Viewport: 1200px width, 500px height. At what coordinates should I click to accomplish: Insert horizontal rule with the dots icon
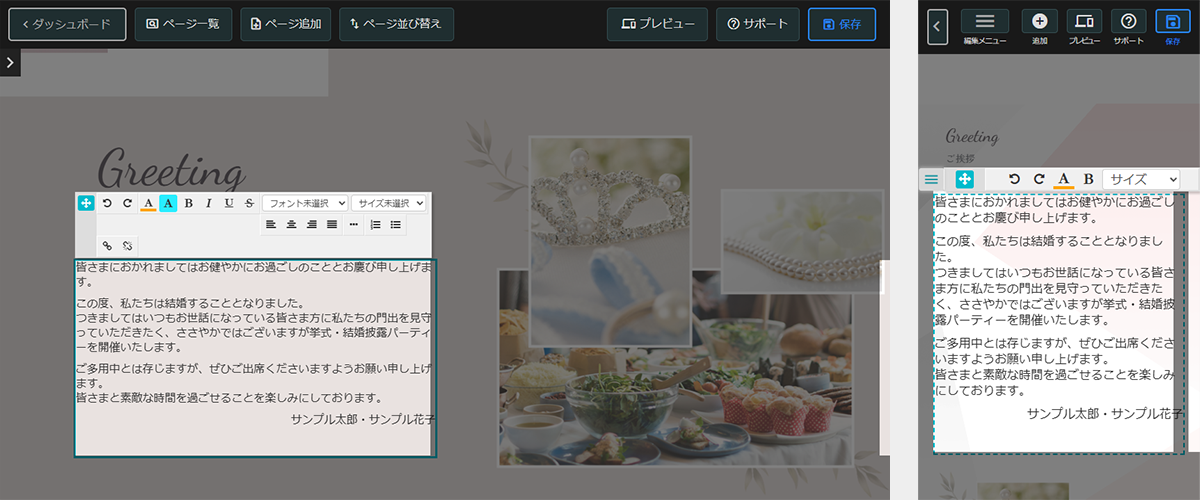tap(354, 225)
